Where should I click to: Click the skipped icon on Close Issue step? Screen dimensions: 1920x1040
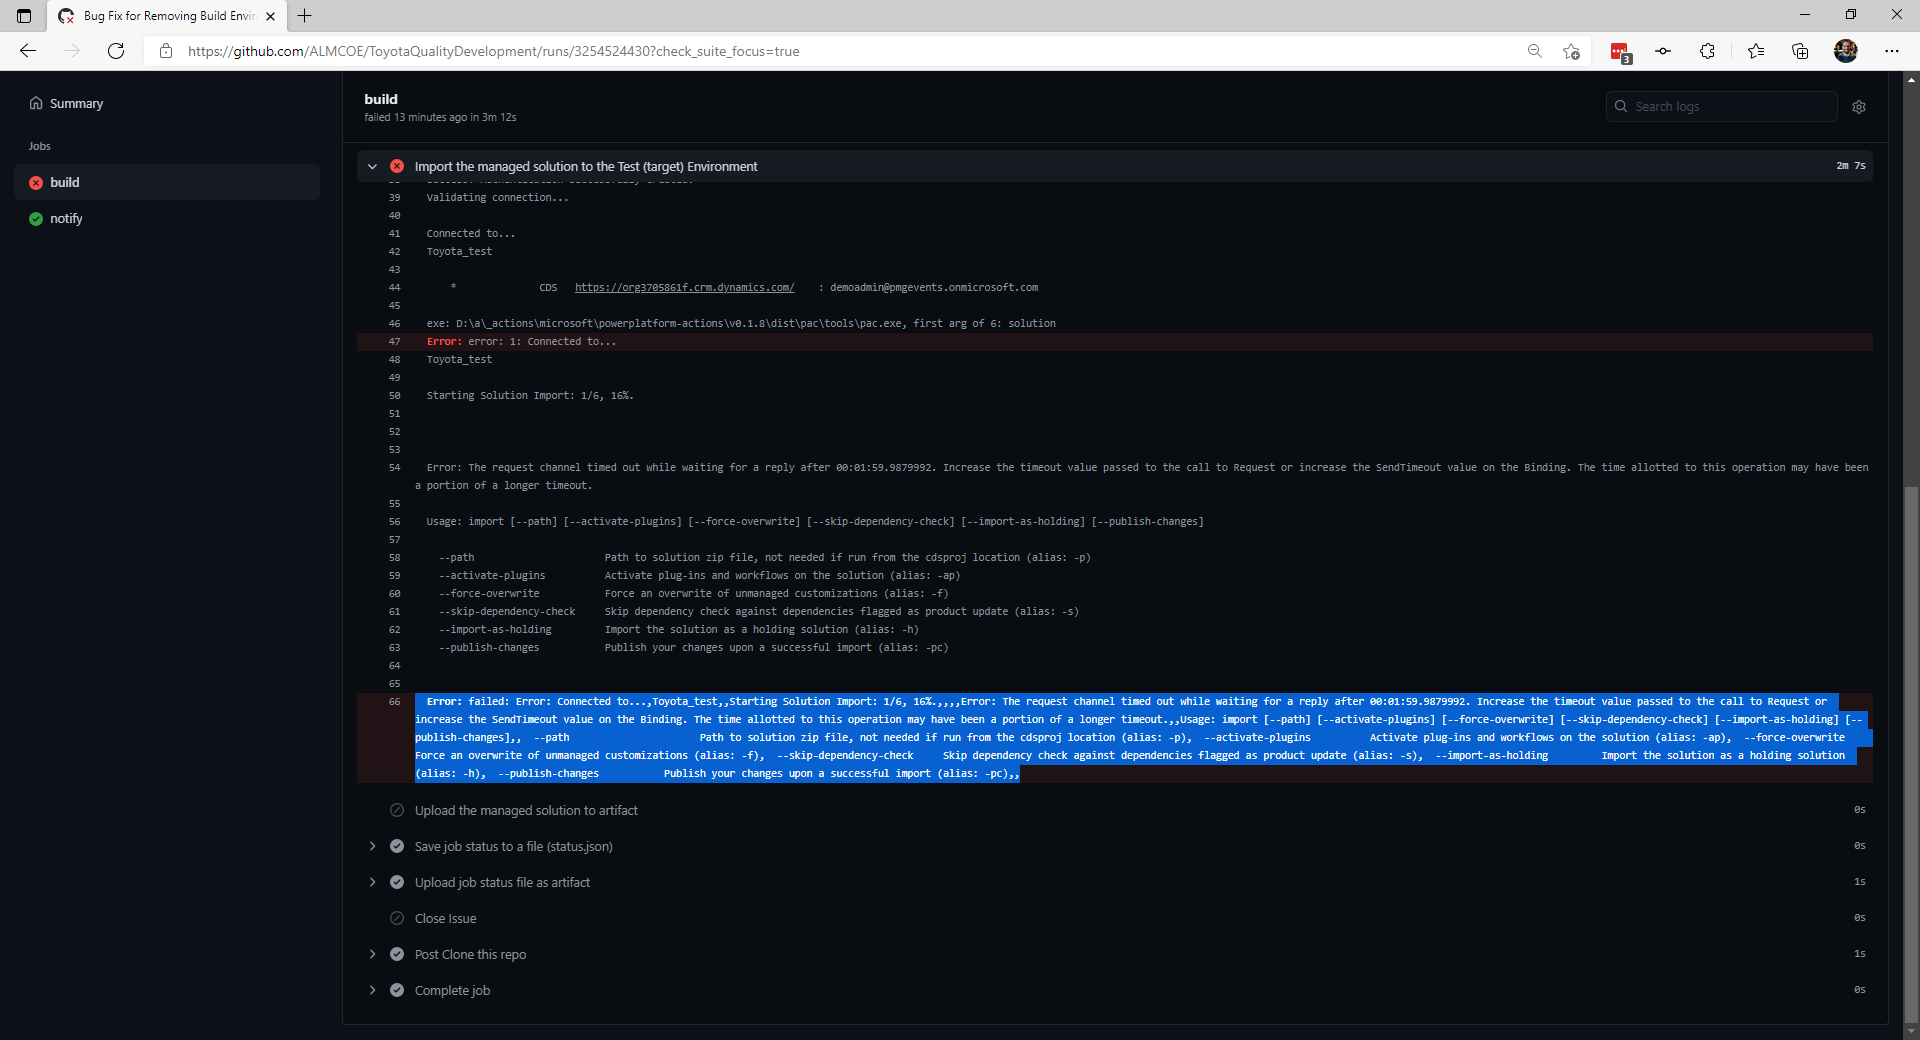tap(397, 918)
